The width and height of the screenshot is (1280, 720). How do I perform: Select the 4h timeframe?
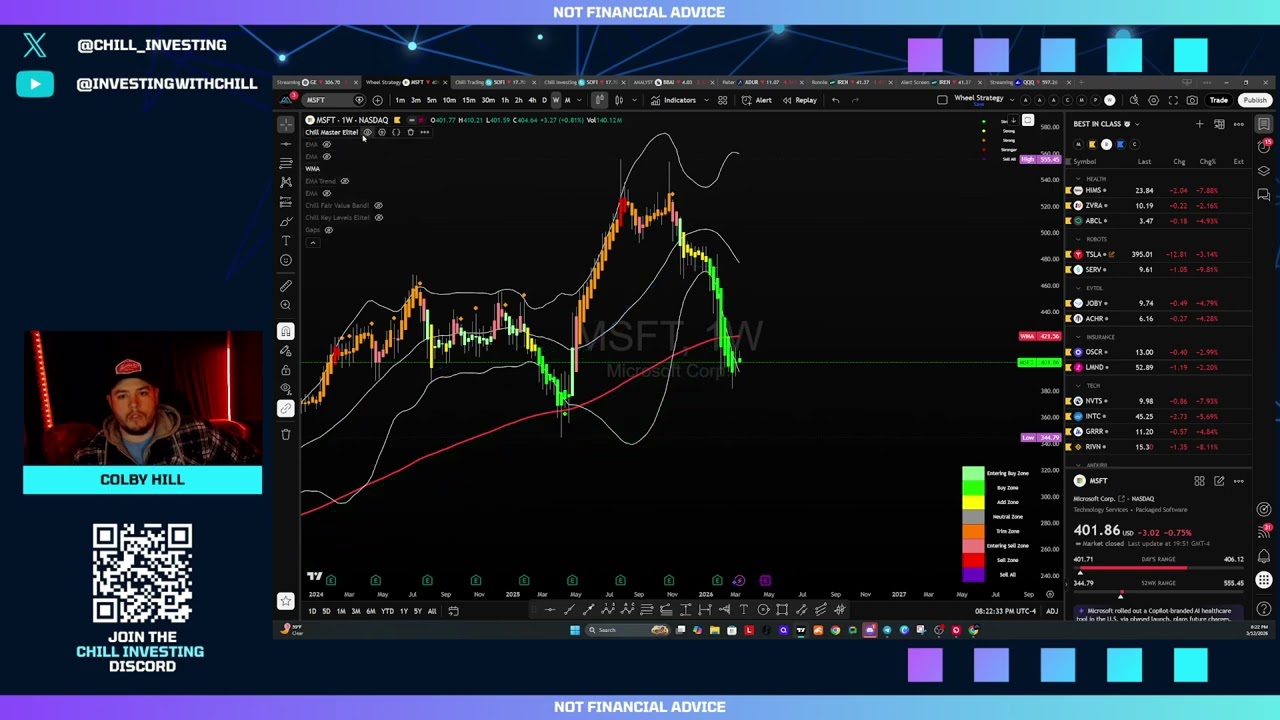point(532,100)
